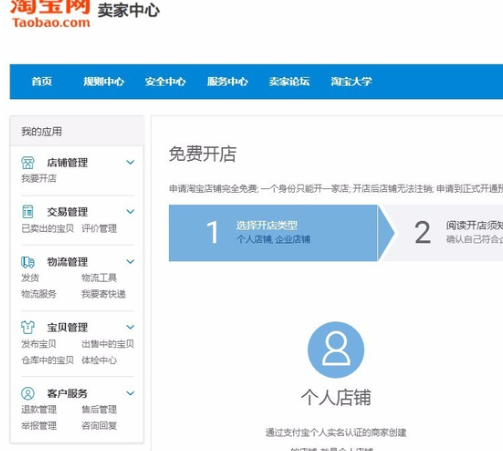Open 举报管理 link
The width and height of the screenshot is (503, 451).
pyautogui.click(x=39, y=426)
